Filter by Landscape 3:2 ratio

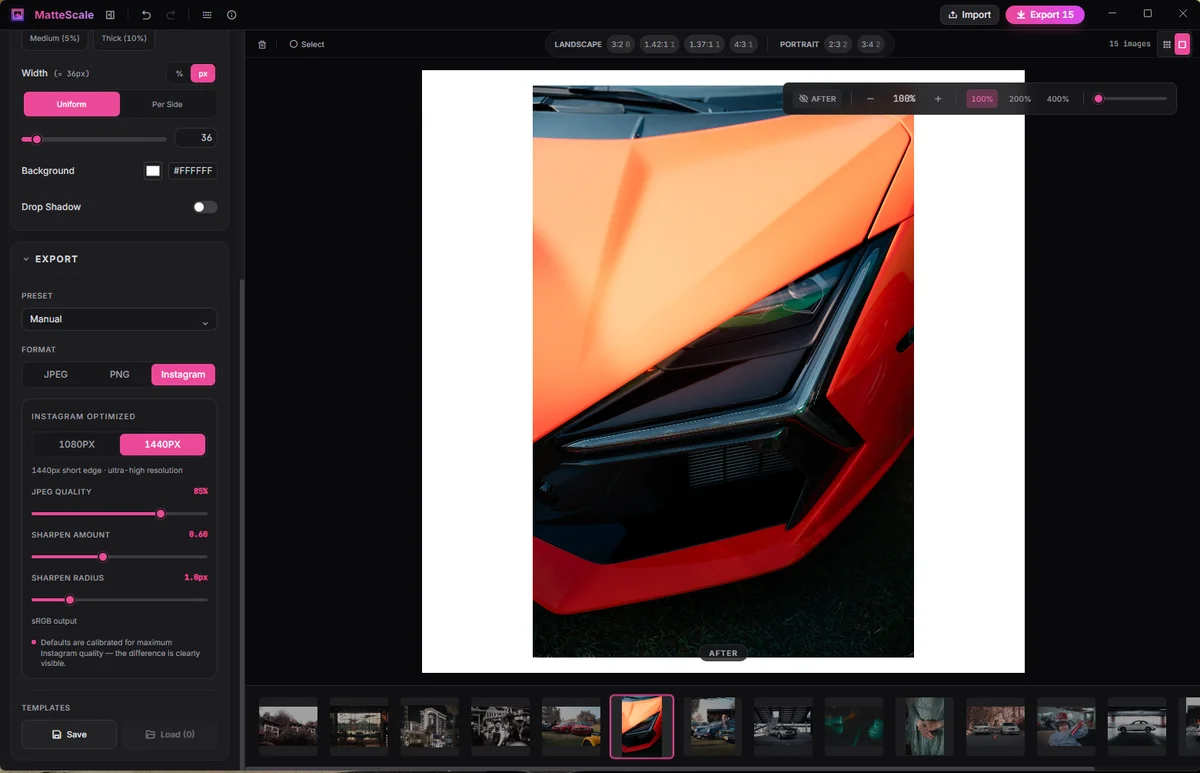pyautogui.click(x=621, y=44)
